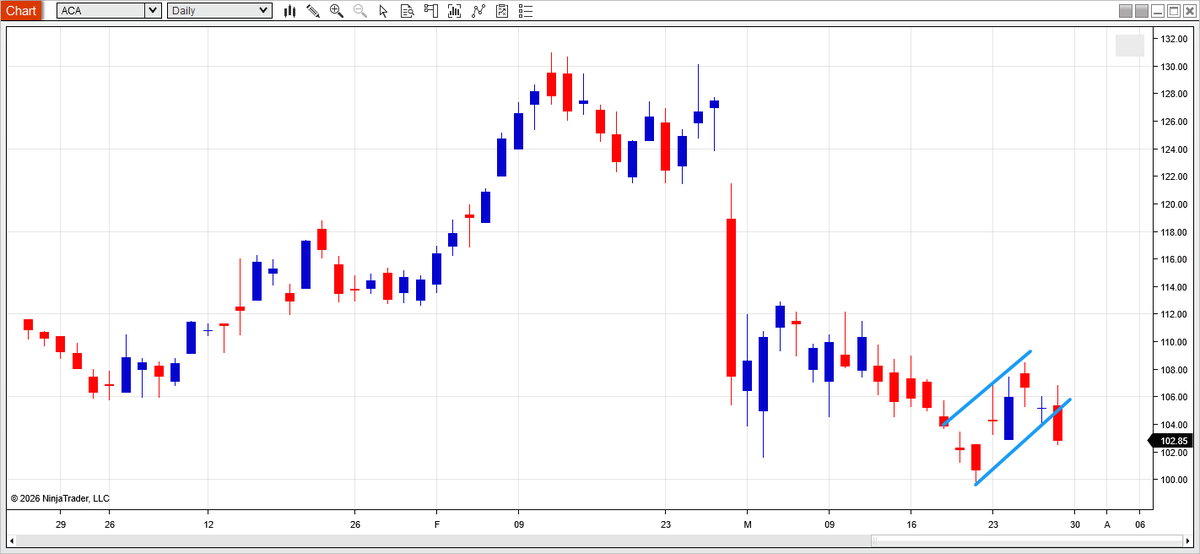Click the F month label on time axis

[437, 524]
